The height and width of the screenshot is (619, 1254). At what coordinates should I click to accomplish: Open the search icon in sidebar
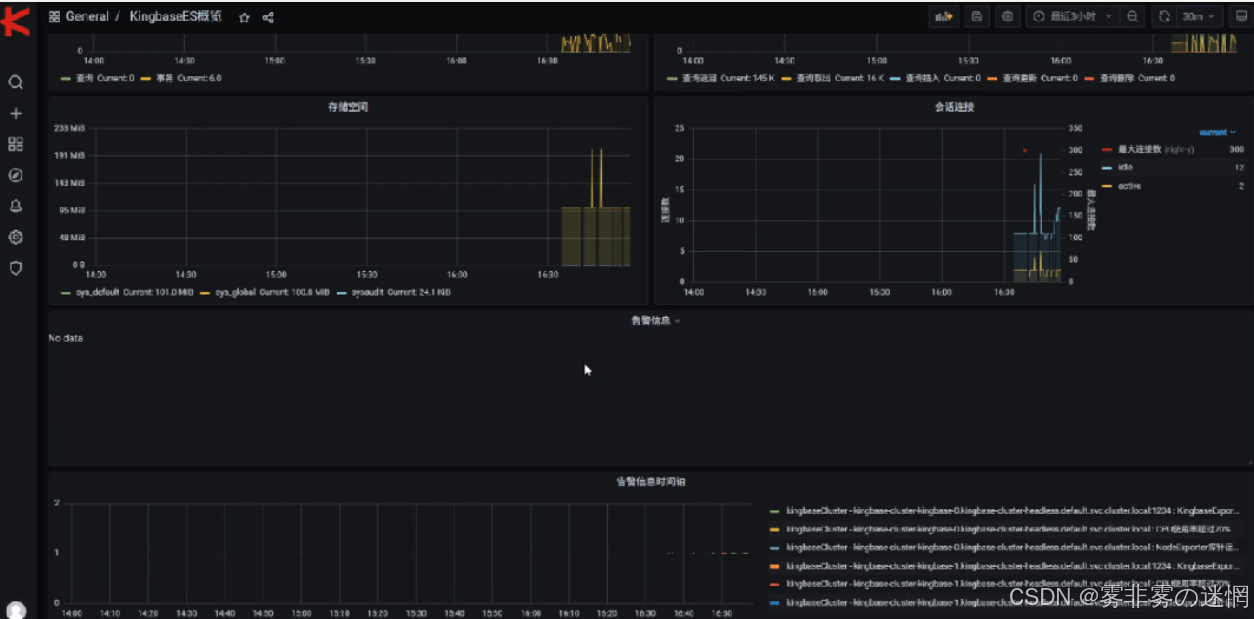[x=15, y=82]
